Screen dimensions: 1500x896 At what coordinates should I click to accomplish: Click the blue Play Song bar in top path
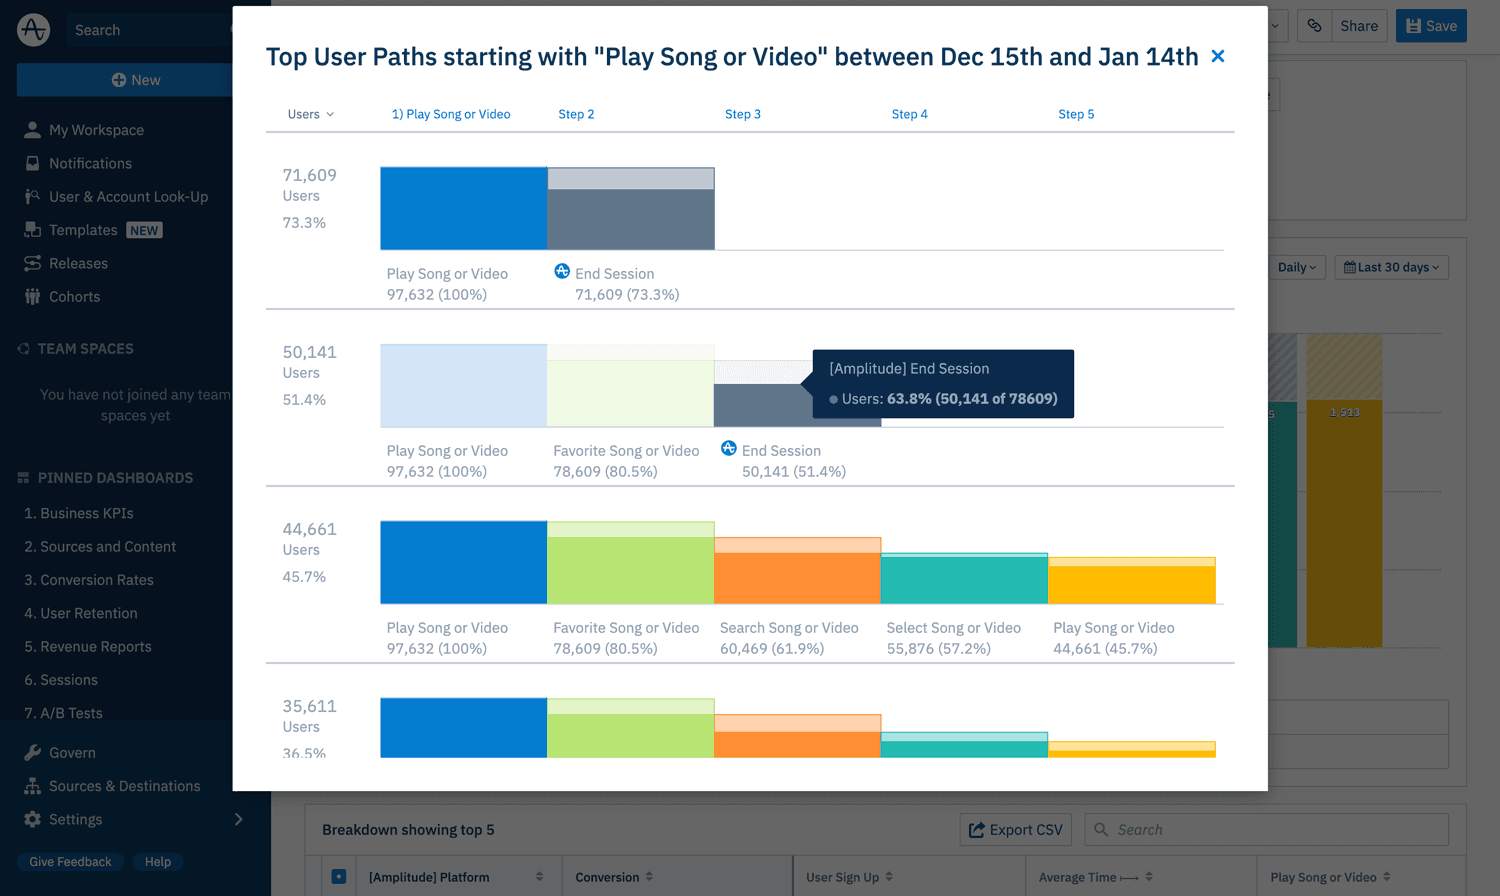(x=464, y=208)
